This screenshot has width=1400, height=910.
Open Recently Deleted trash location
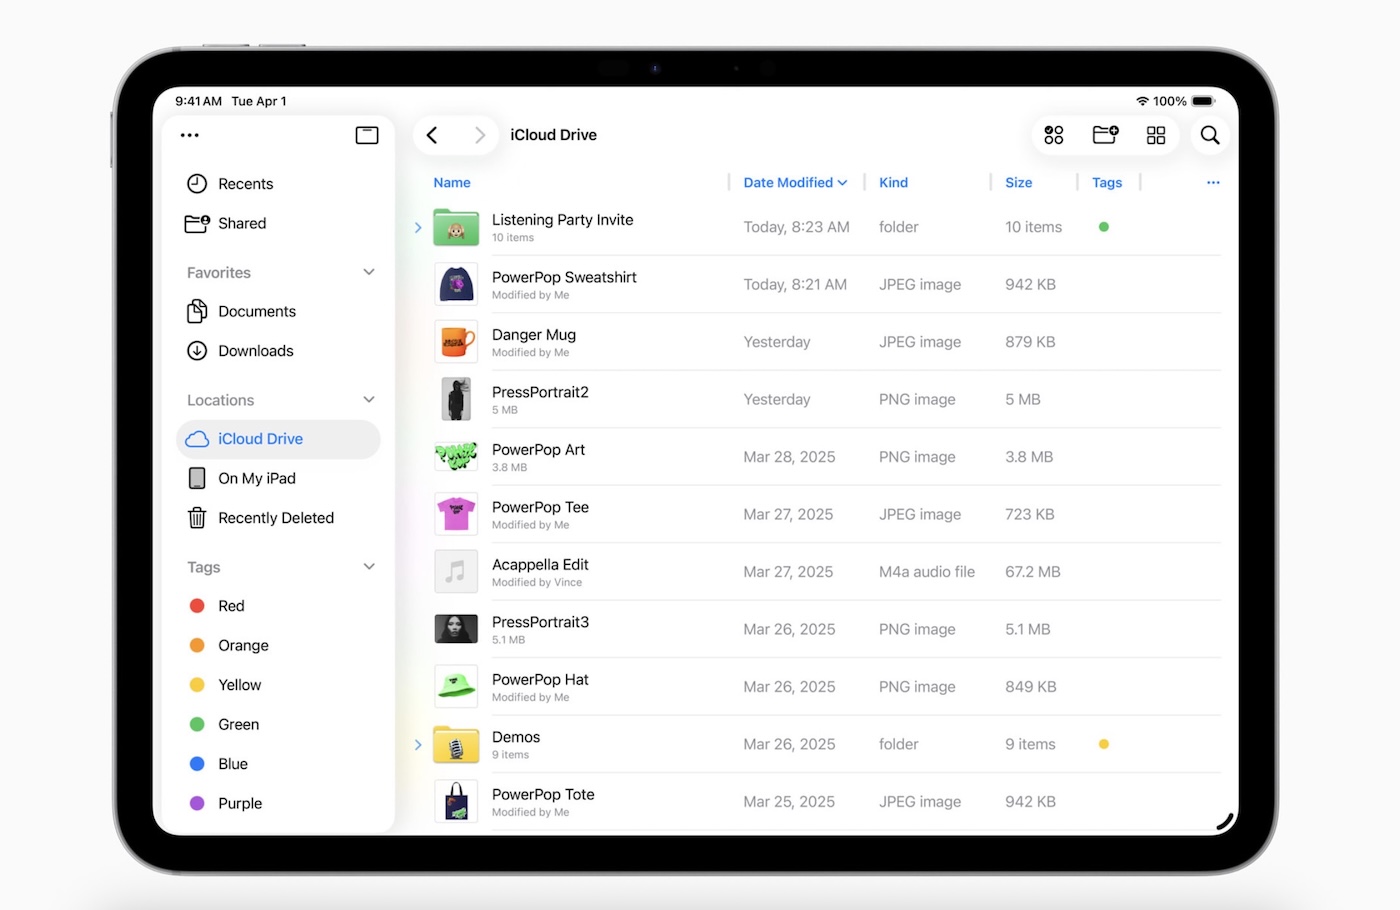(x=275, y=518)
